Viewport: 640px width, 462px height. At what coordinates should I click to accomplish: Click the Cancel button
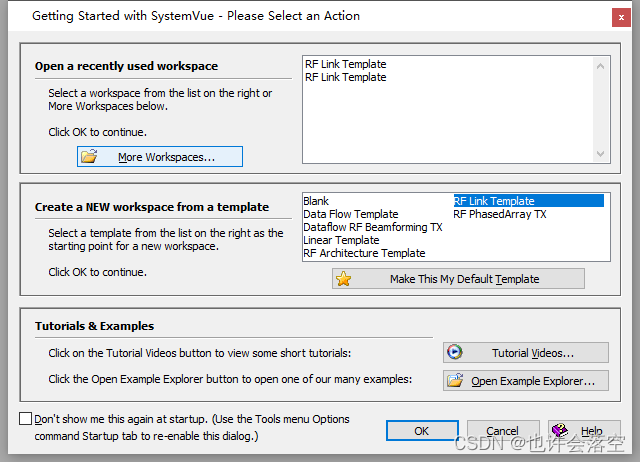[x=503, y=431]
